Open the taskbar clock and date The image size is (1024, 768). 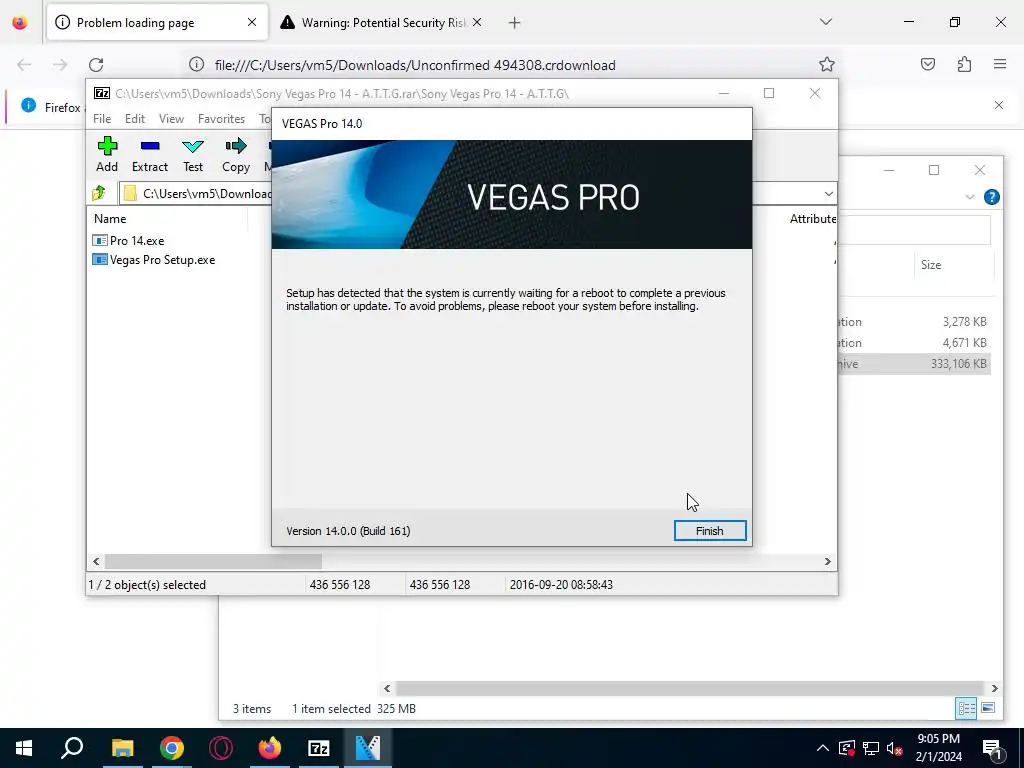click(938, 748)
